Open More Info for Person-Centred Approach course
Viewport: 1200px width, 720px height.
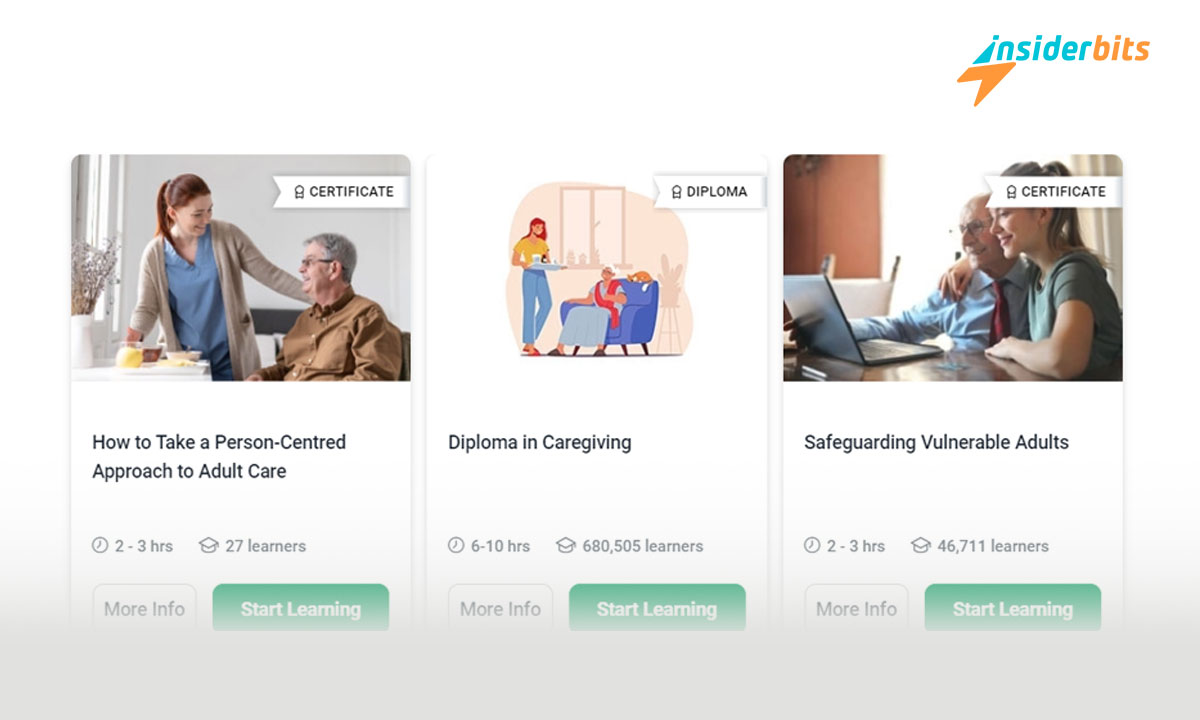(145, 609)
